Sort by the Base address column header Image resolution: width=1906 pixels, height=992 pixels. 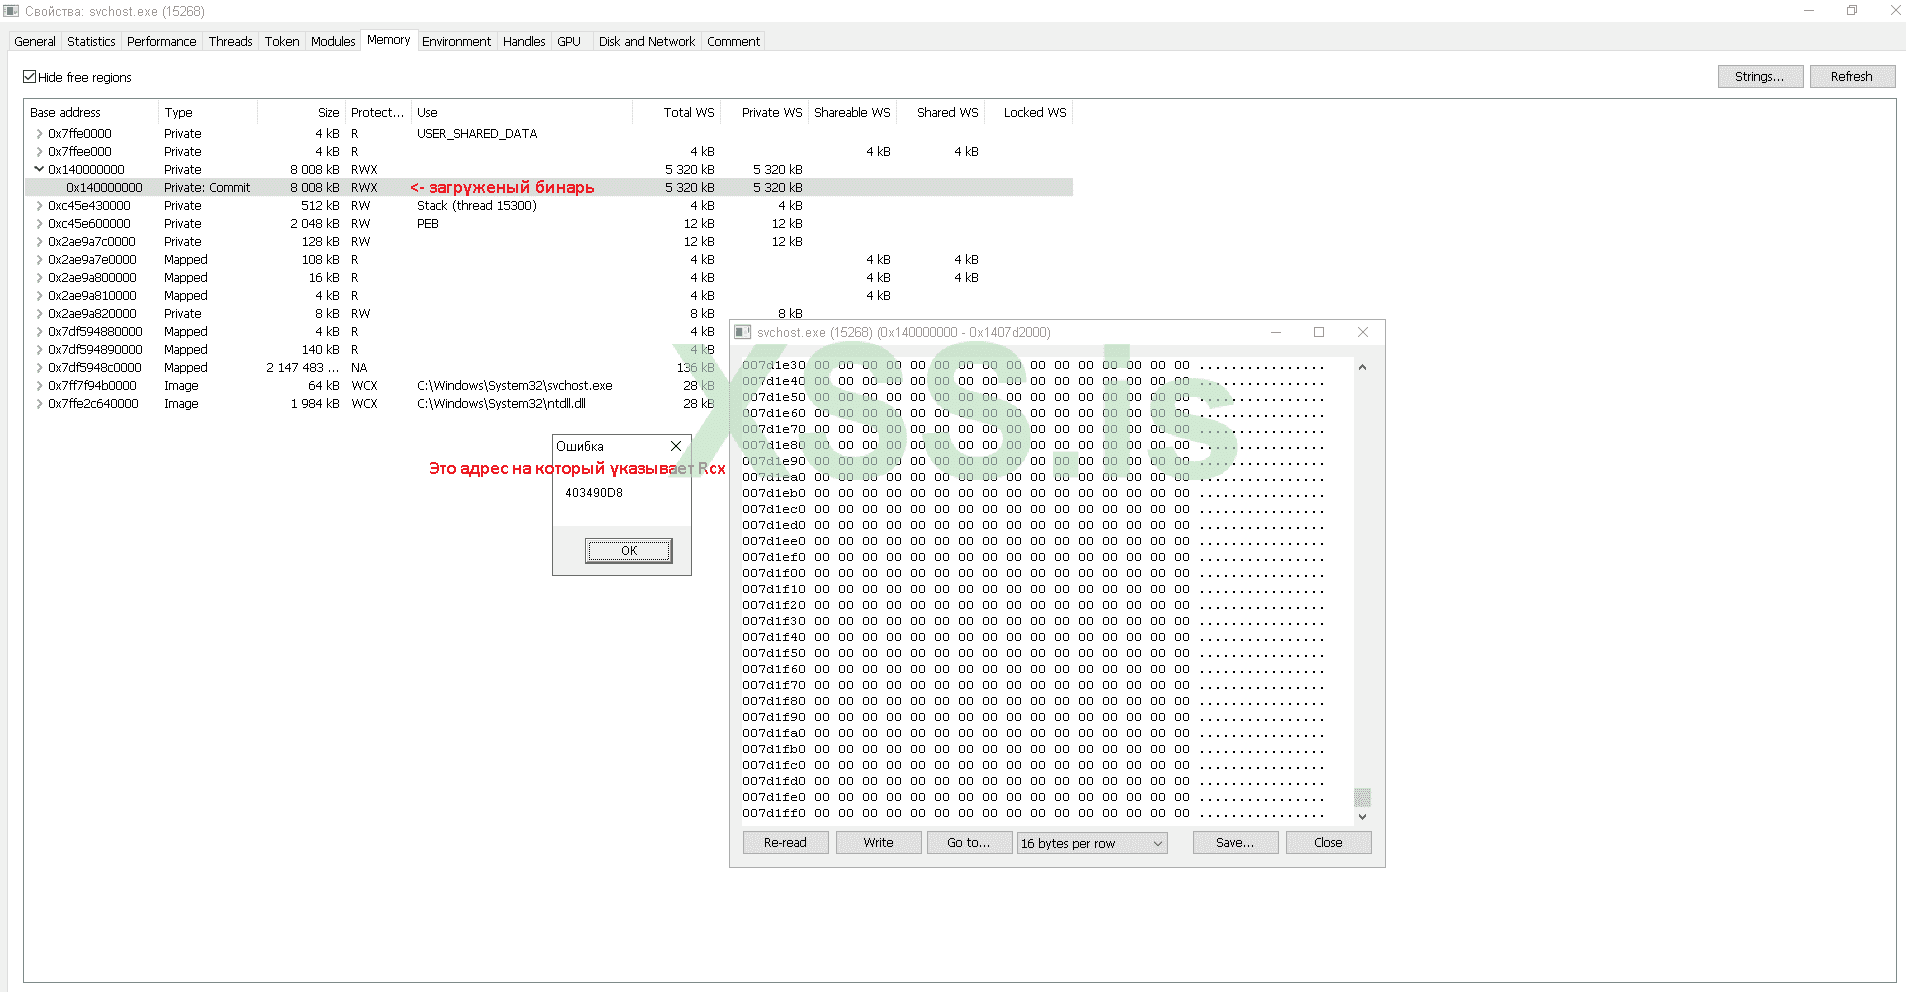pyautogui.click(x=92, y=113)
